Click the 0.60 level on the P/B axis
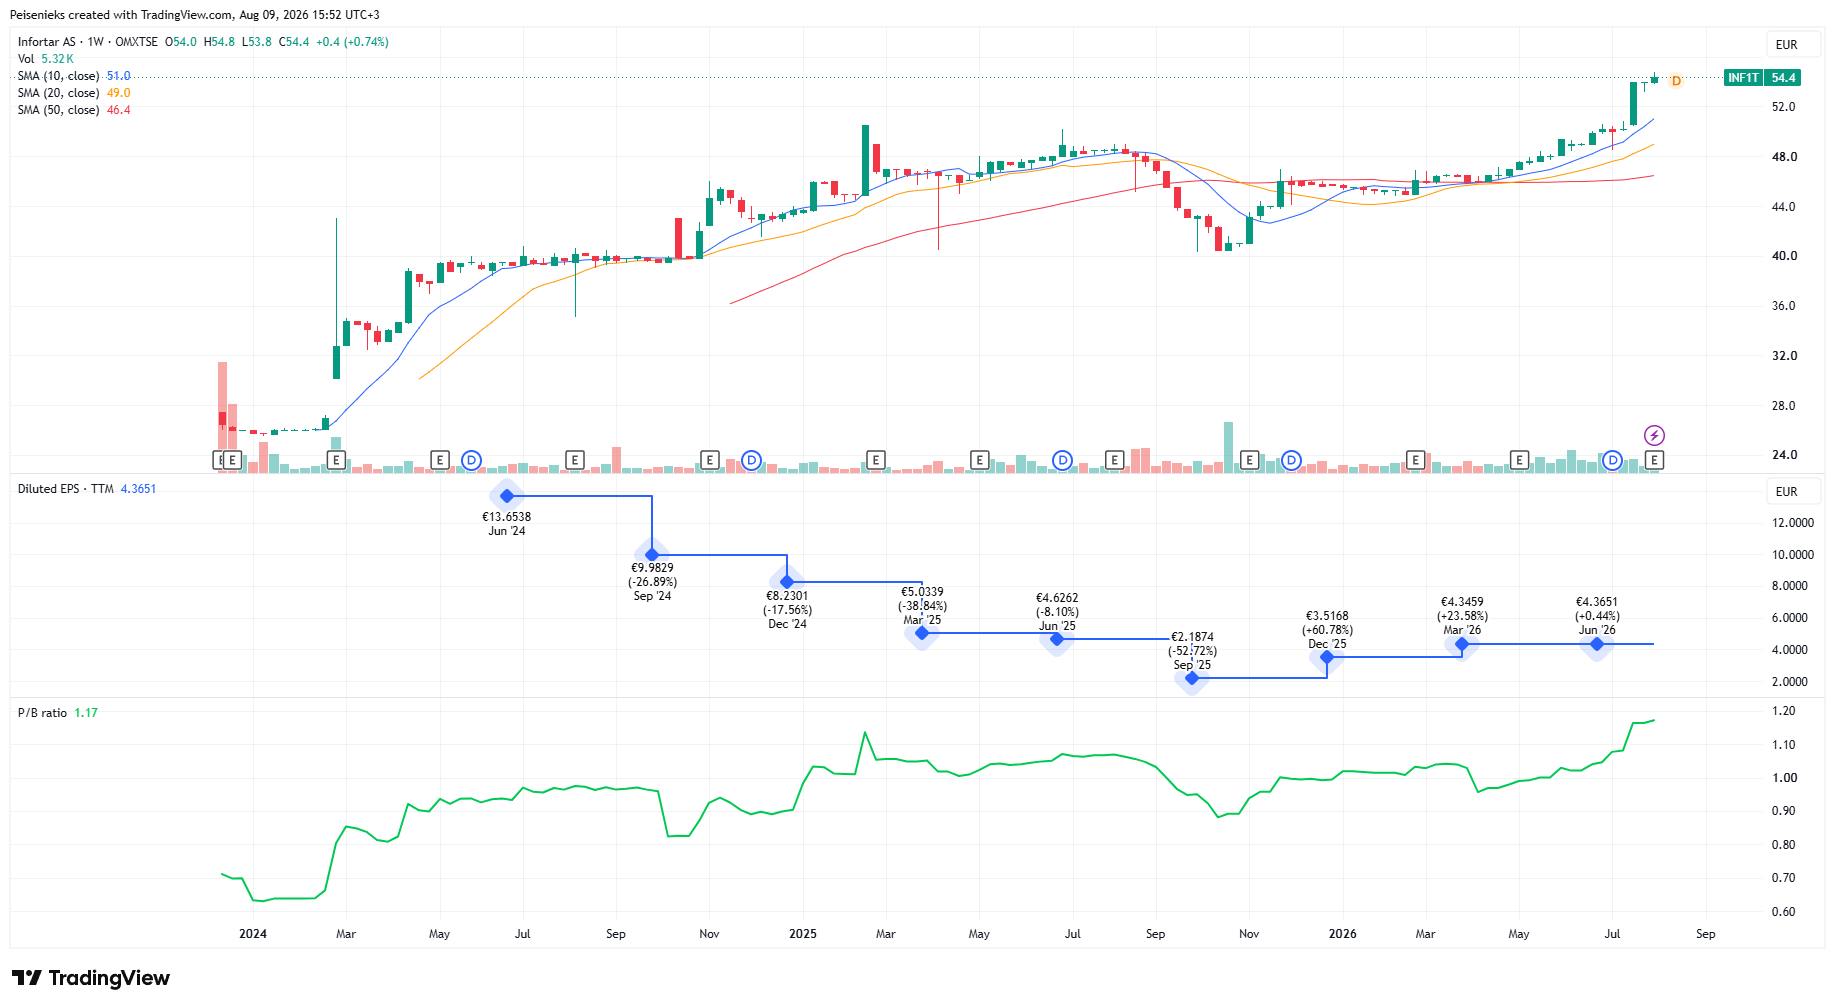This screenshot has width=1835, height=1008. point(1784,912)
